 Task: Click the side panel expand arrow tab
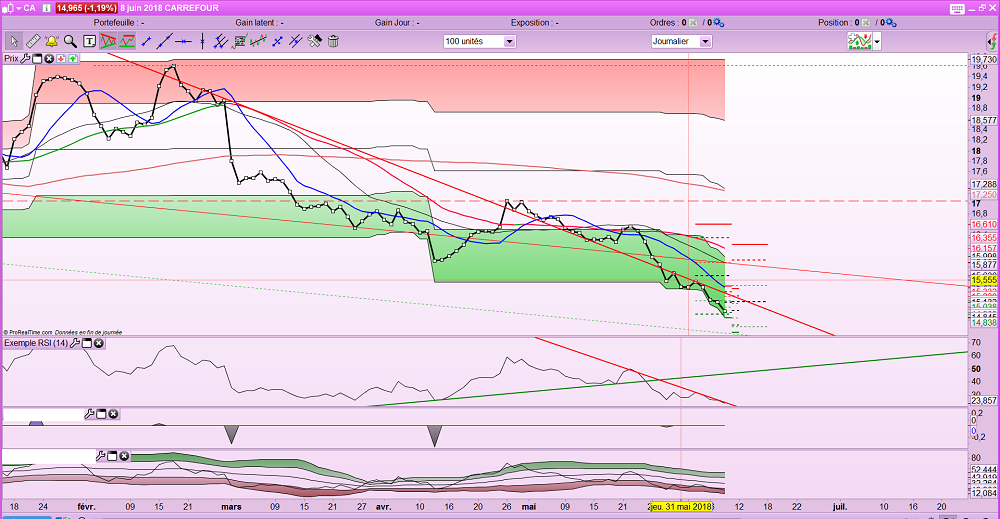[992, 42]
